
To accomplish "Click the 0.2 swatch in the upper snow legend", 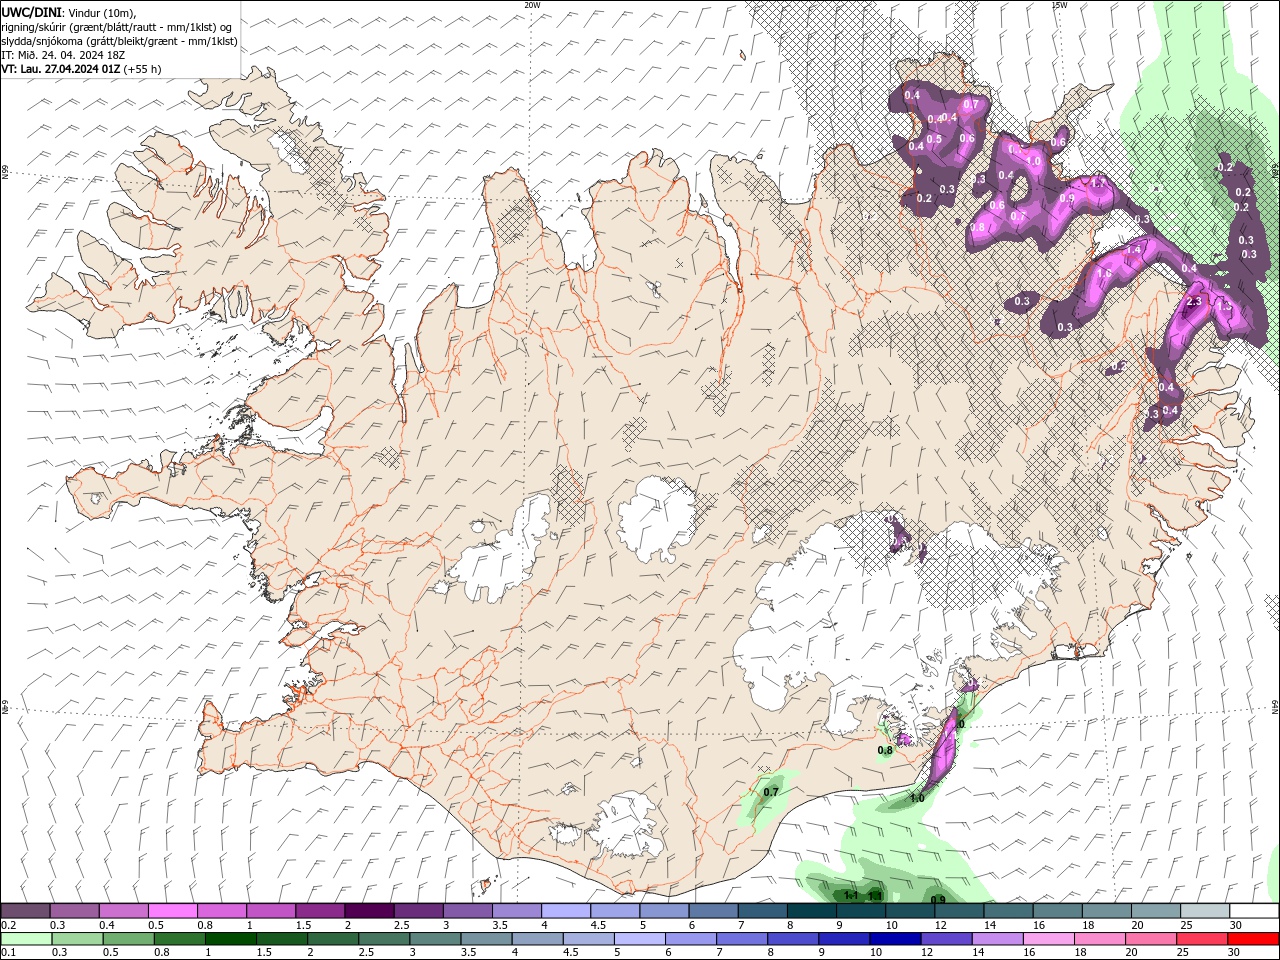I will point(25,911).
